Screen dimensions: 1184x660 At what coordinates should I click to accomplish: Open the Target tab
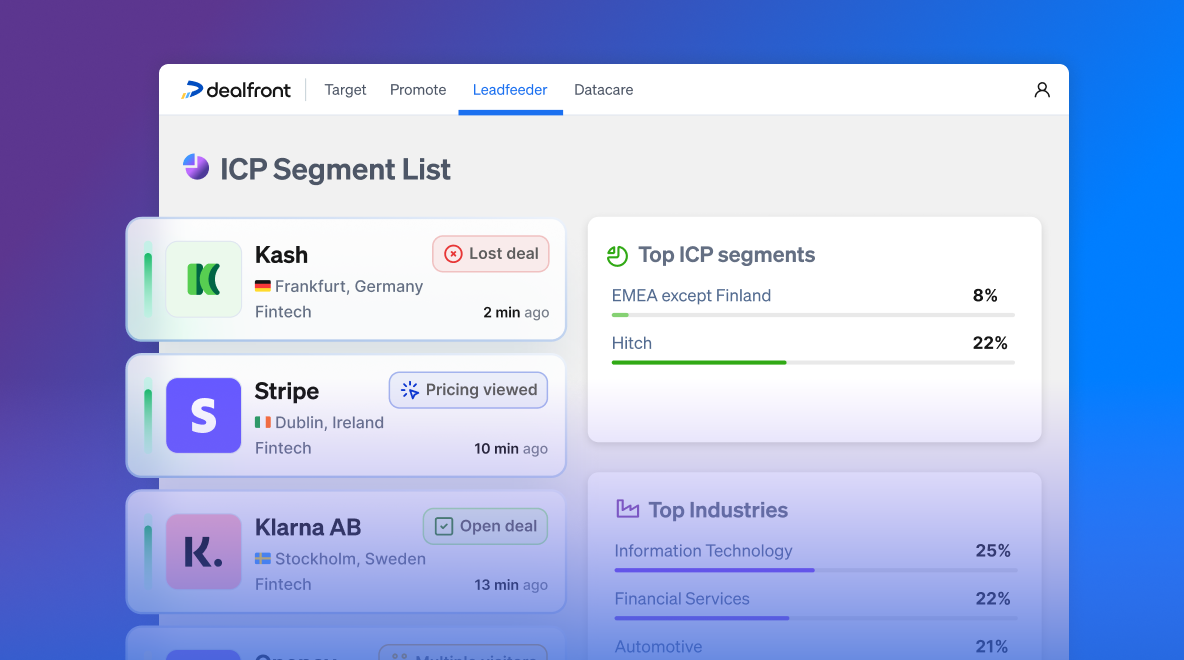point(345,90)
